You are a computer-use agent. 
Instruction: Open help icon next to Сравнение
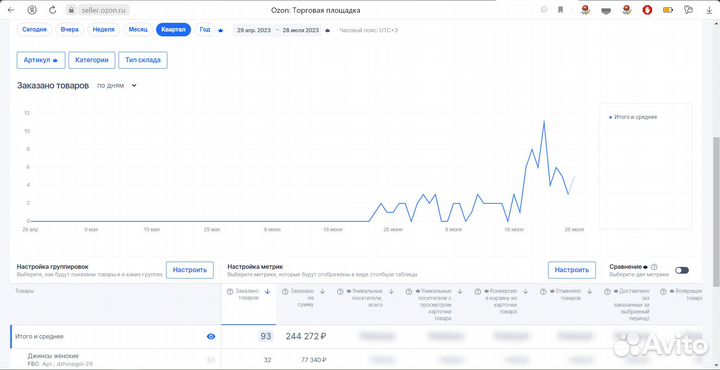(x=654, y=267)
